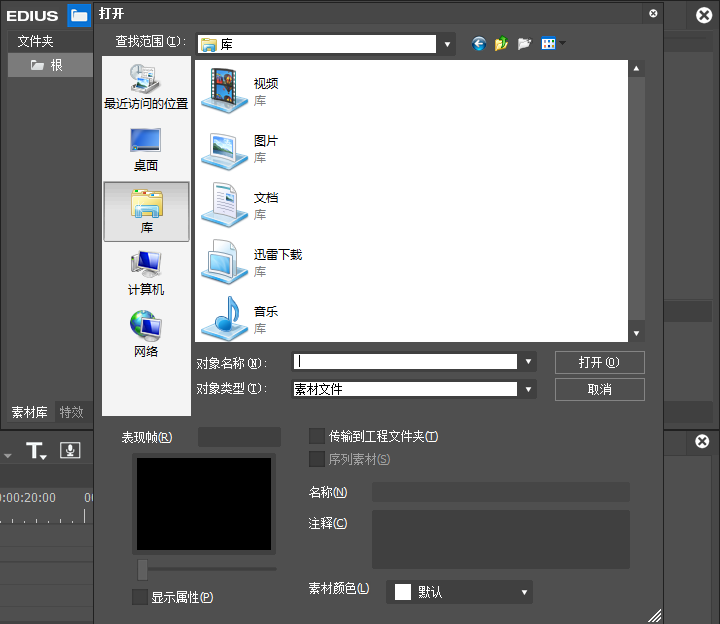Image resolution: width=720 pixels, height=624 pixels.
Task: Expand the 查找范围 location dropdown
Action: 448,44
